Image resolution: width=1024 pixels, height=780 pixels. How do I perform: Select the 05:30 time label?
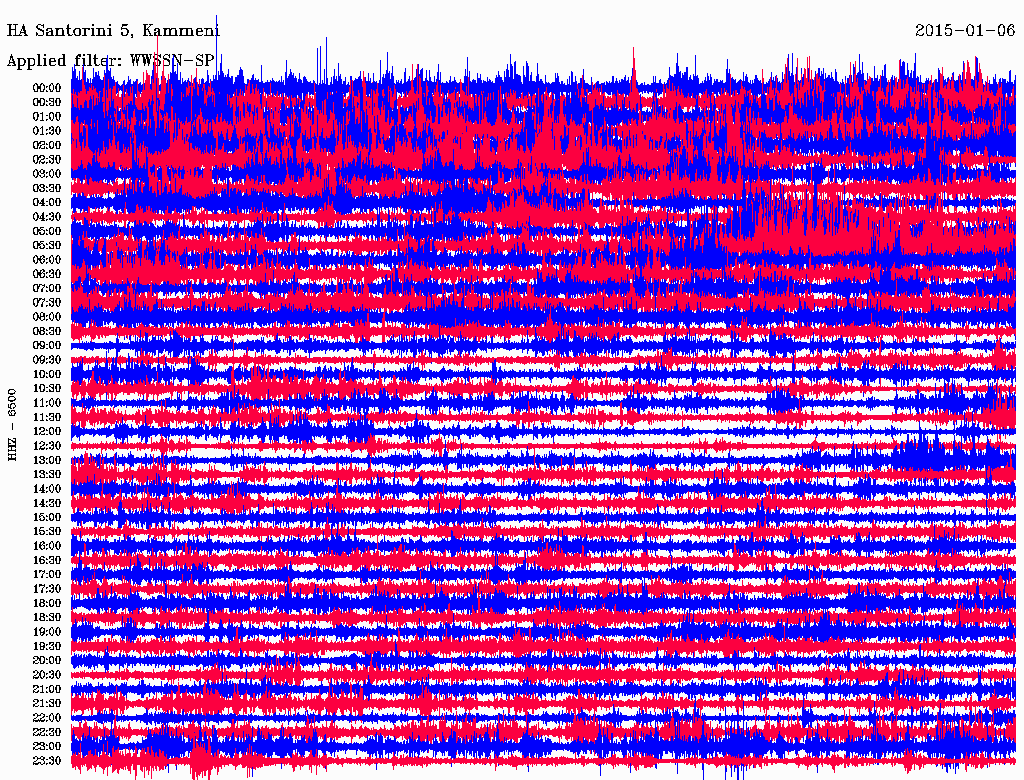[x=47, y=246]
